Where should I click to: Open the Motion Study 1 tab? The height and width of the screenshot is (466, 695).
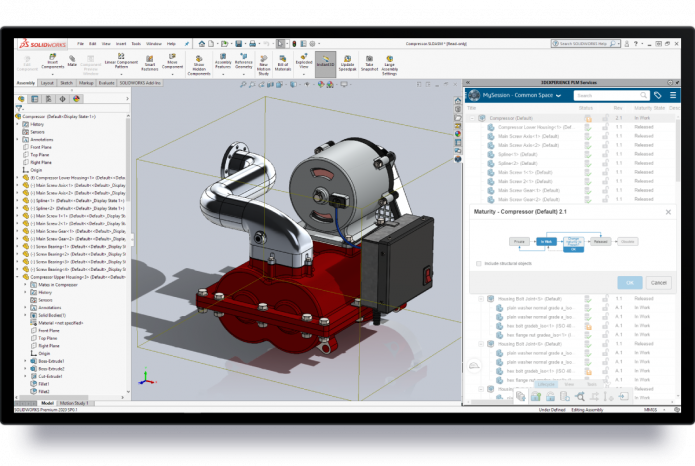[x=74, y=403]
